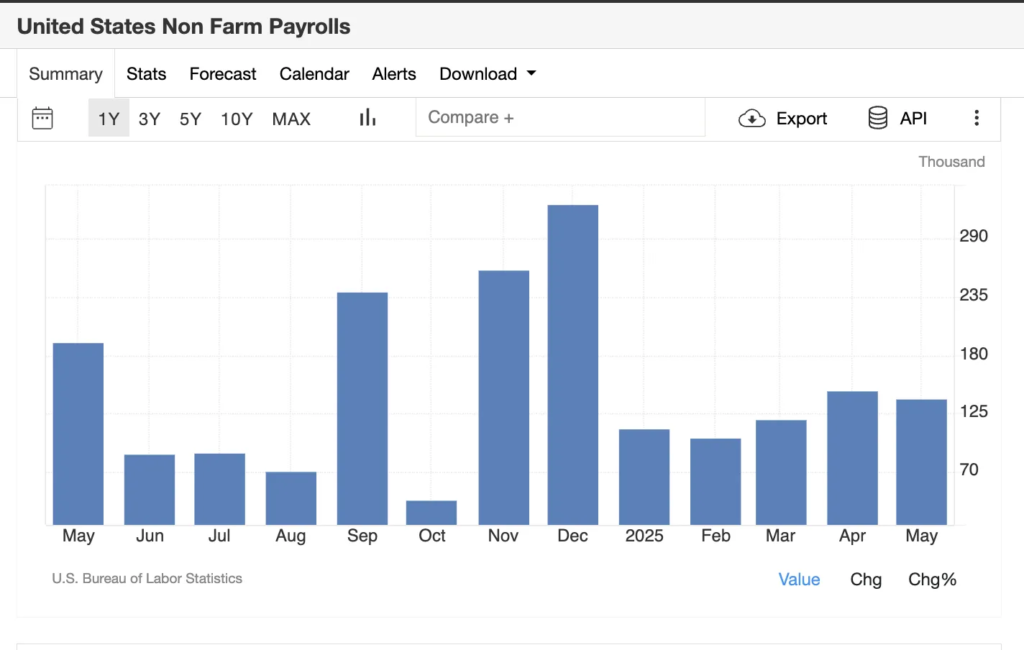This screenshot has width=1024, height=650.
Task: Click the 2025 January bar
Action: click(644, 477)
